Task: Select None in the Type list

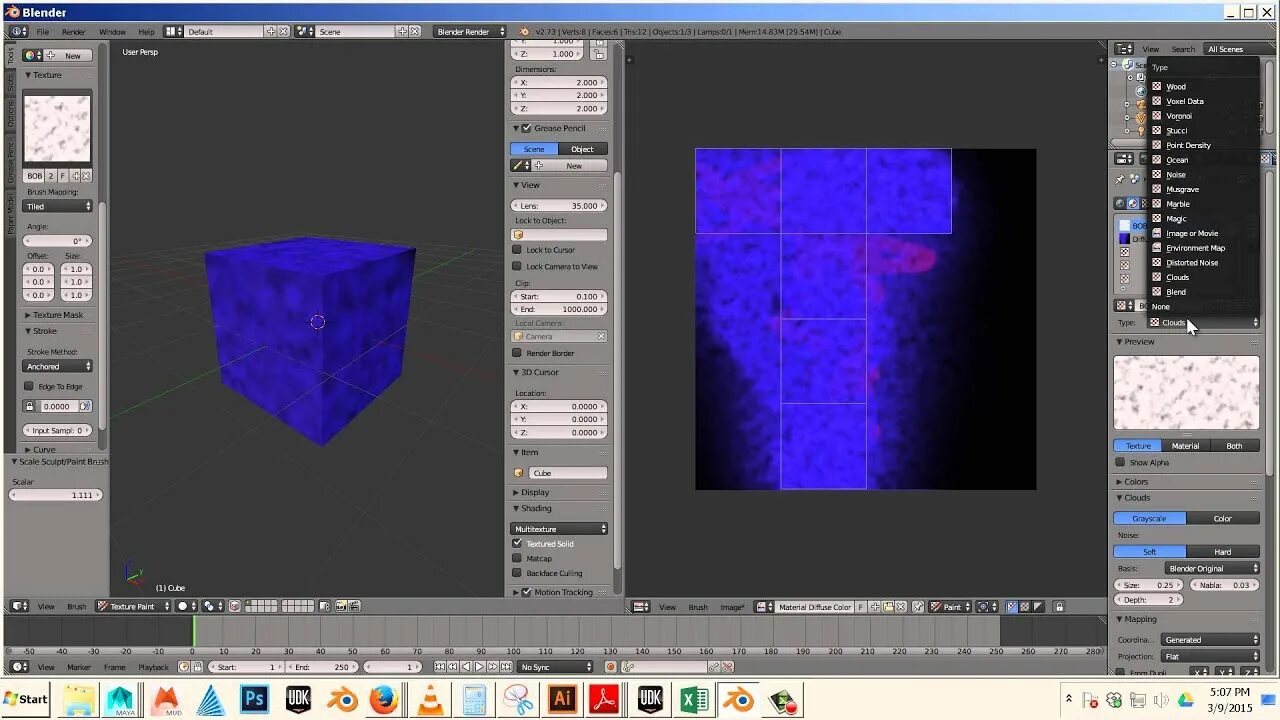Action: coord(1160,307)
